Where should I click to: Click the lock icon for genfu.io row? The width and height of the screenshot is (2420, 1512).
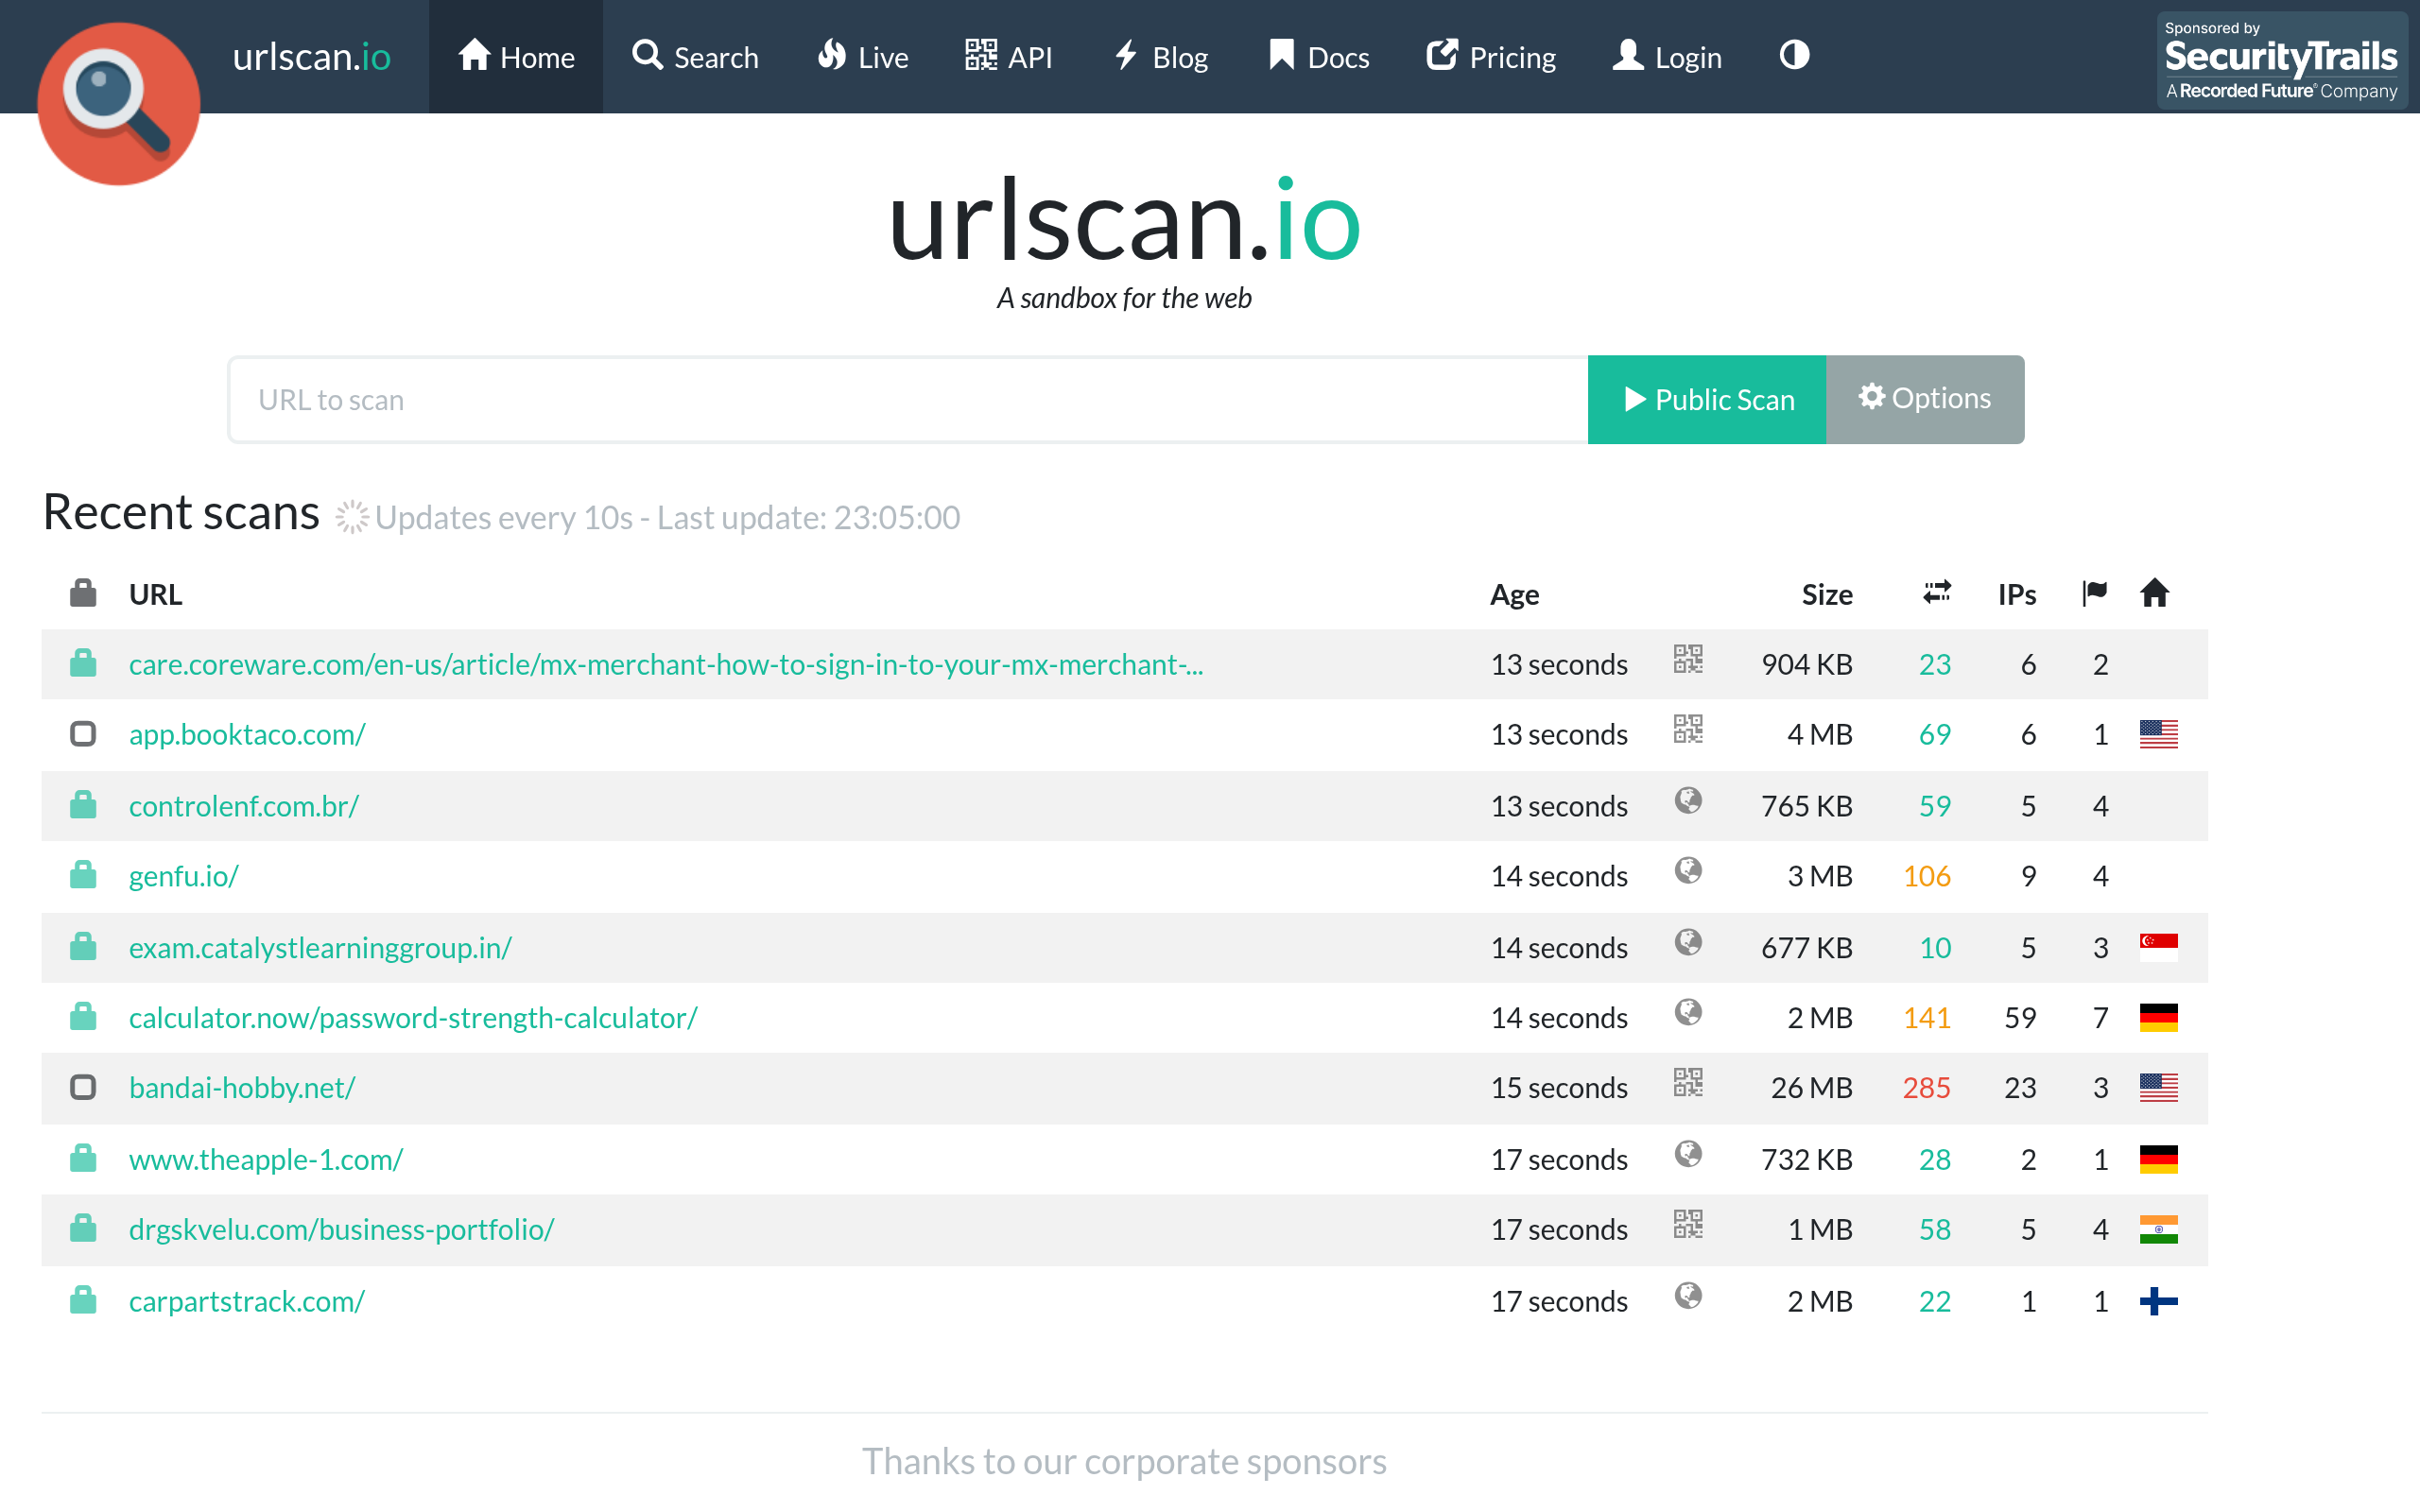point(83,875)
